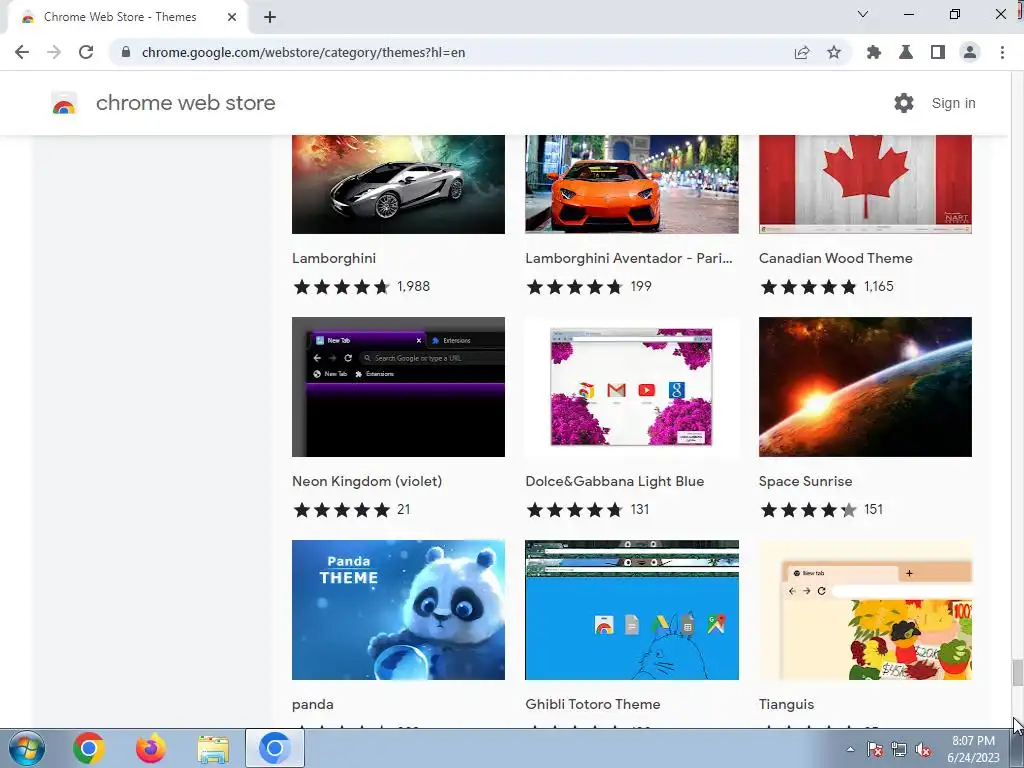The image size is (1024, 768).
Task: Click the Lamborghini theme title
Action: coord(334,259)
